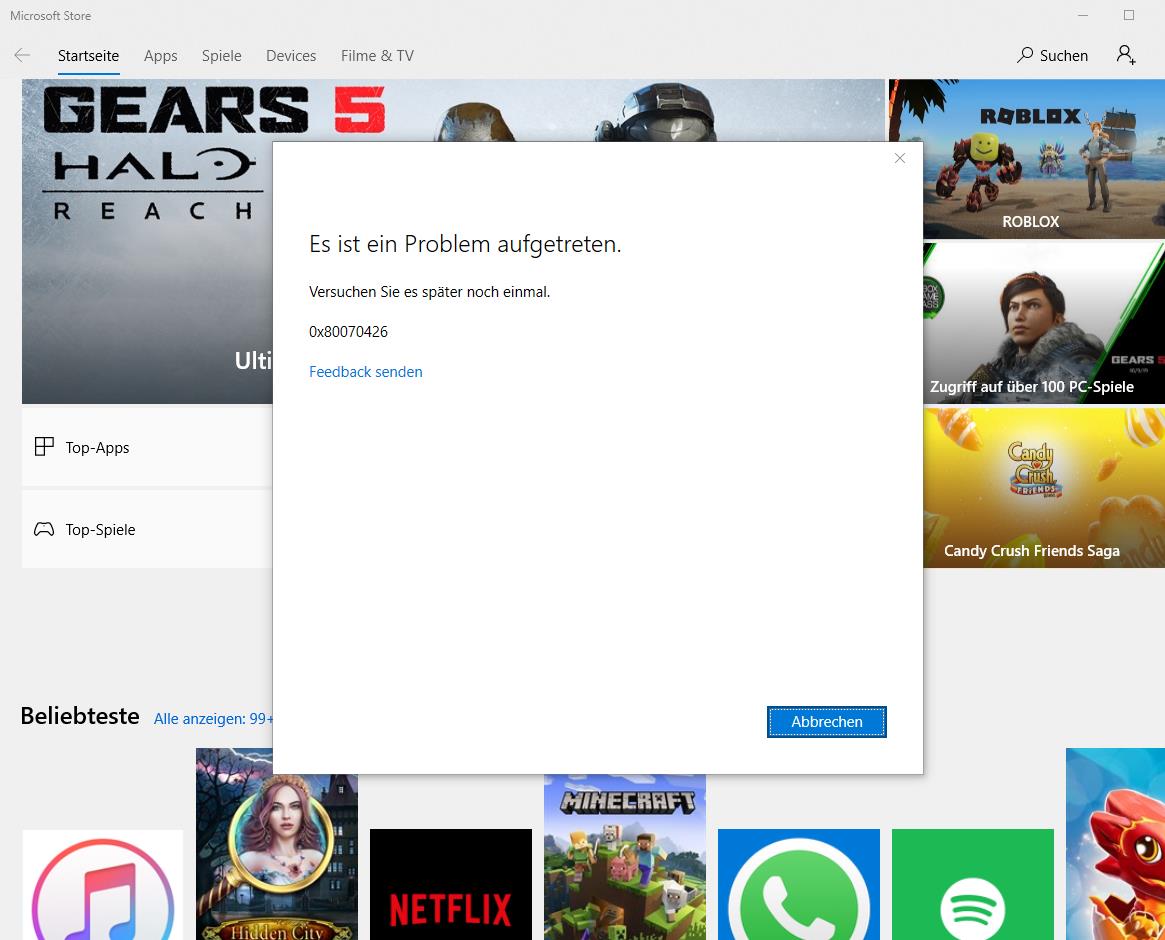
Task: Click the Suchen search label
Action: (1064, 56)
